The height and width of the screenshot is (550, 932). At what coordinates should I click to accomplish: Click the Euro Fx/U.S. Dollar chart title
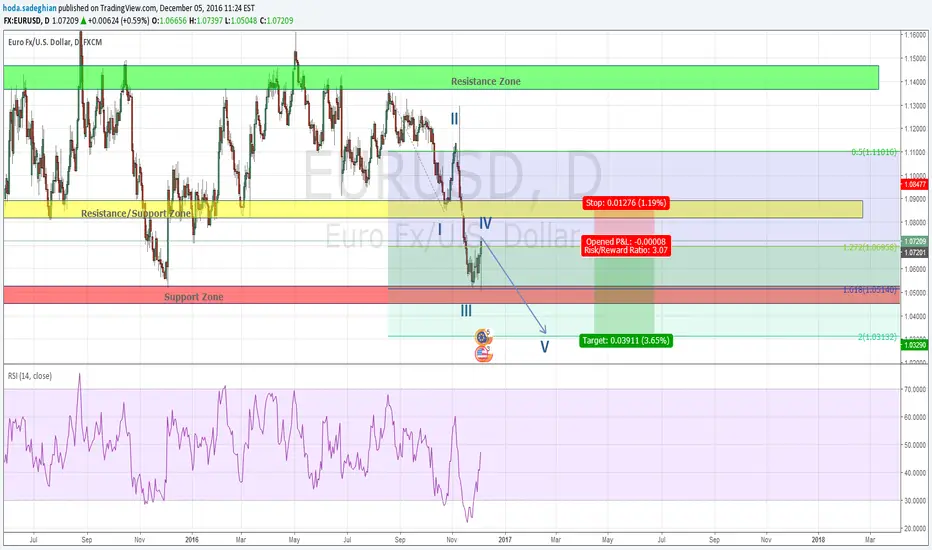pos(55,42)
